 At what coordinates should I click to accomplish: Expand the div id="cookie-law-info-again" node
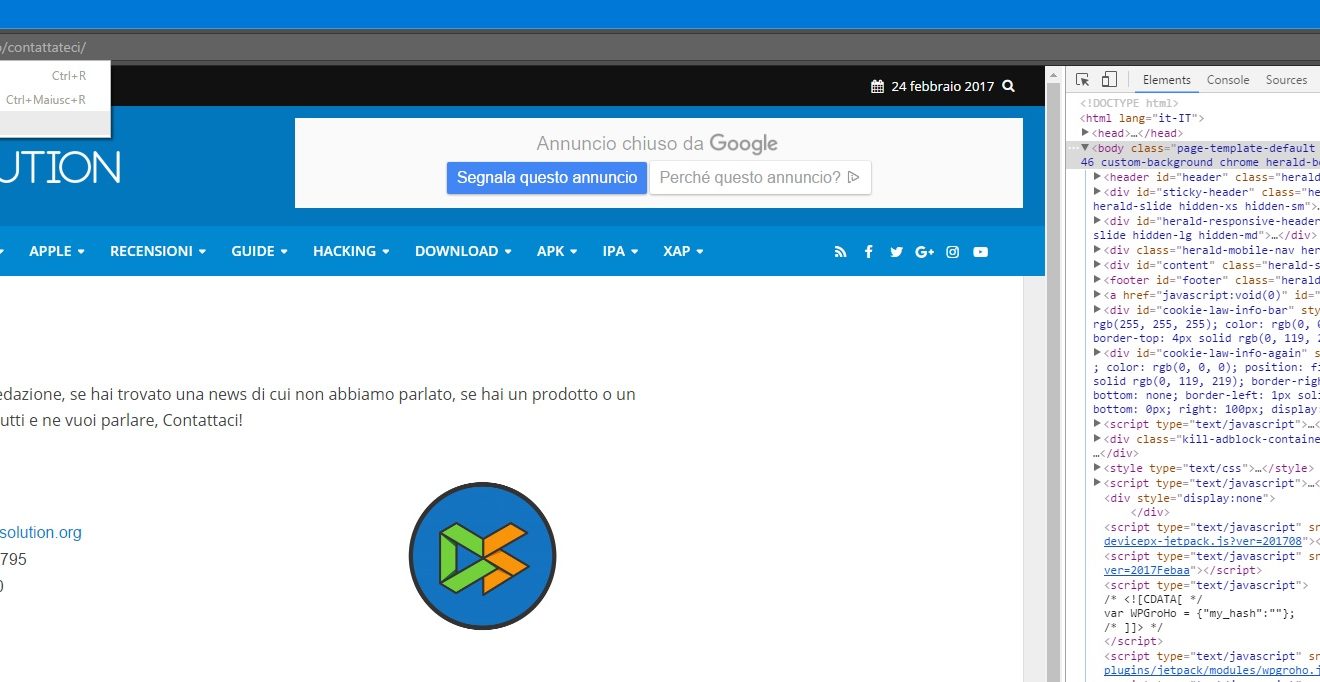pyautogui.click(x=1098, y=353)
